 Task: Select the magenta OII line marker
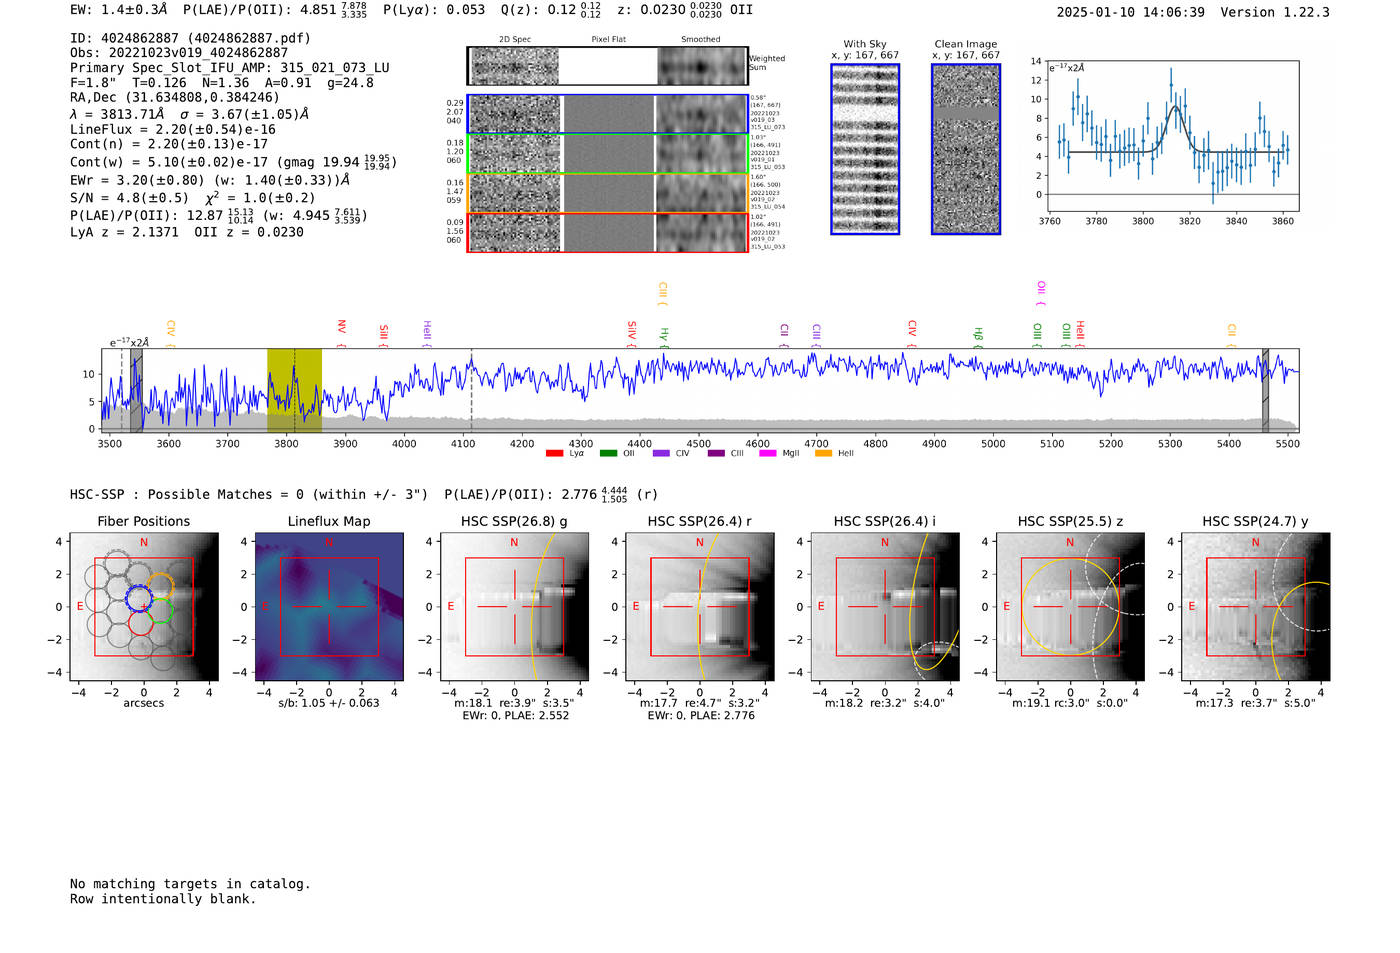[x=1041, y=294]
